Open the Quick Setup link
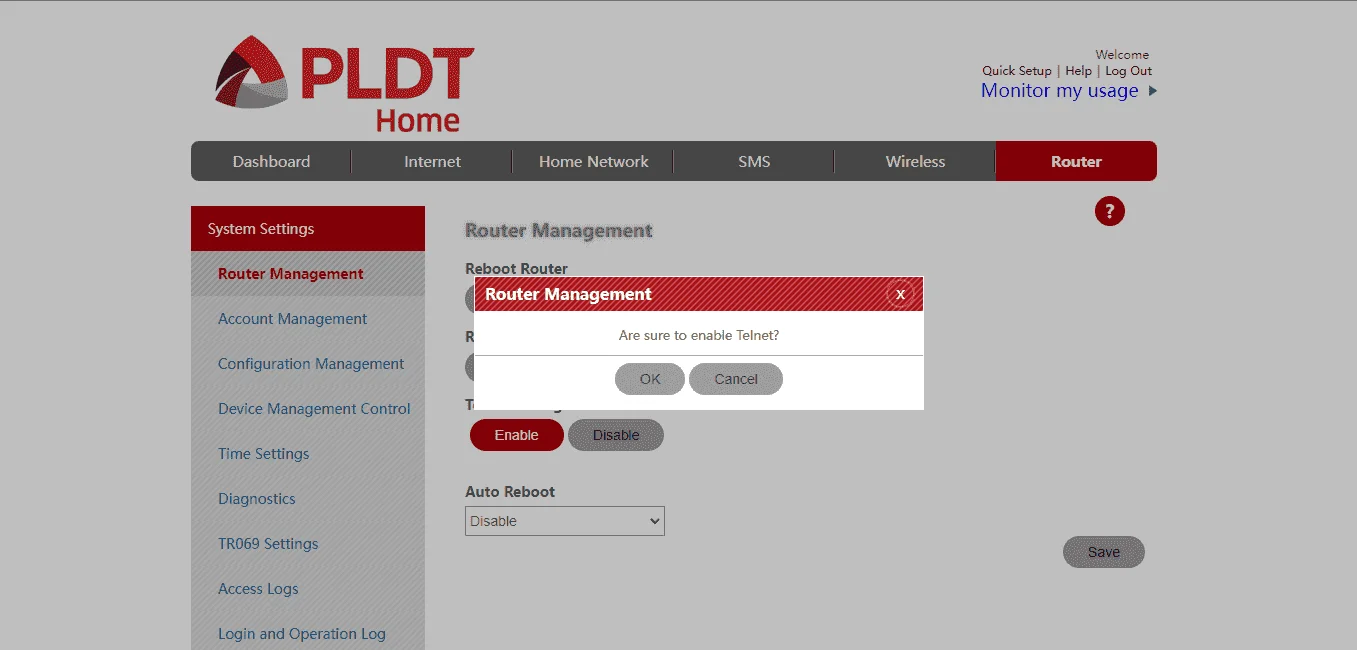 (x=1017, y=71)
